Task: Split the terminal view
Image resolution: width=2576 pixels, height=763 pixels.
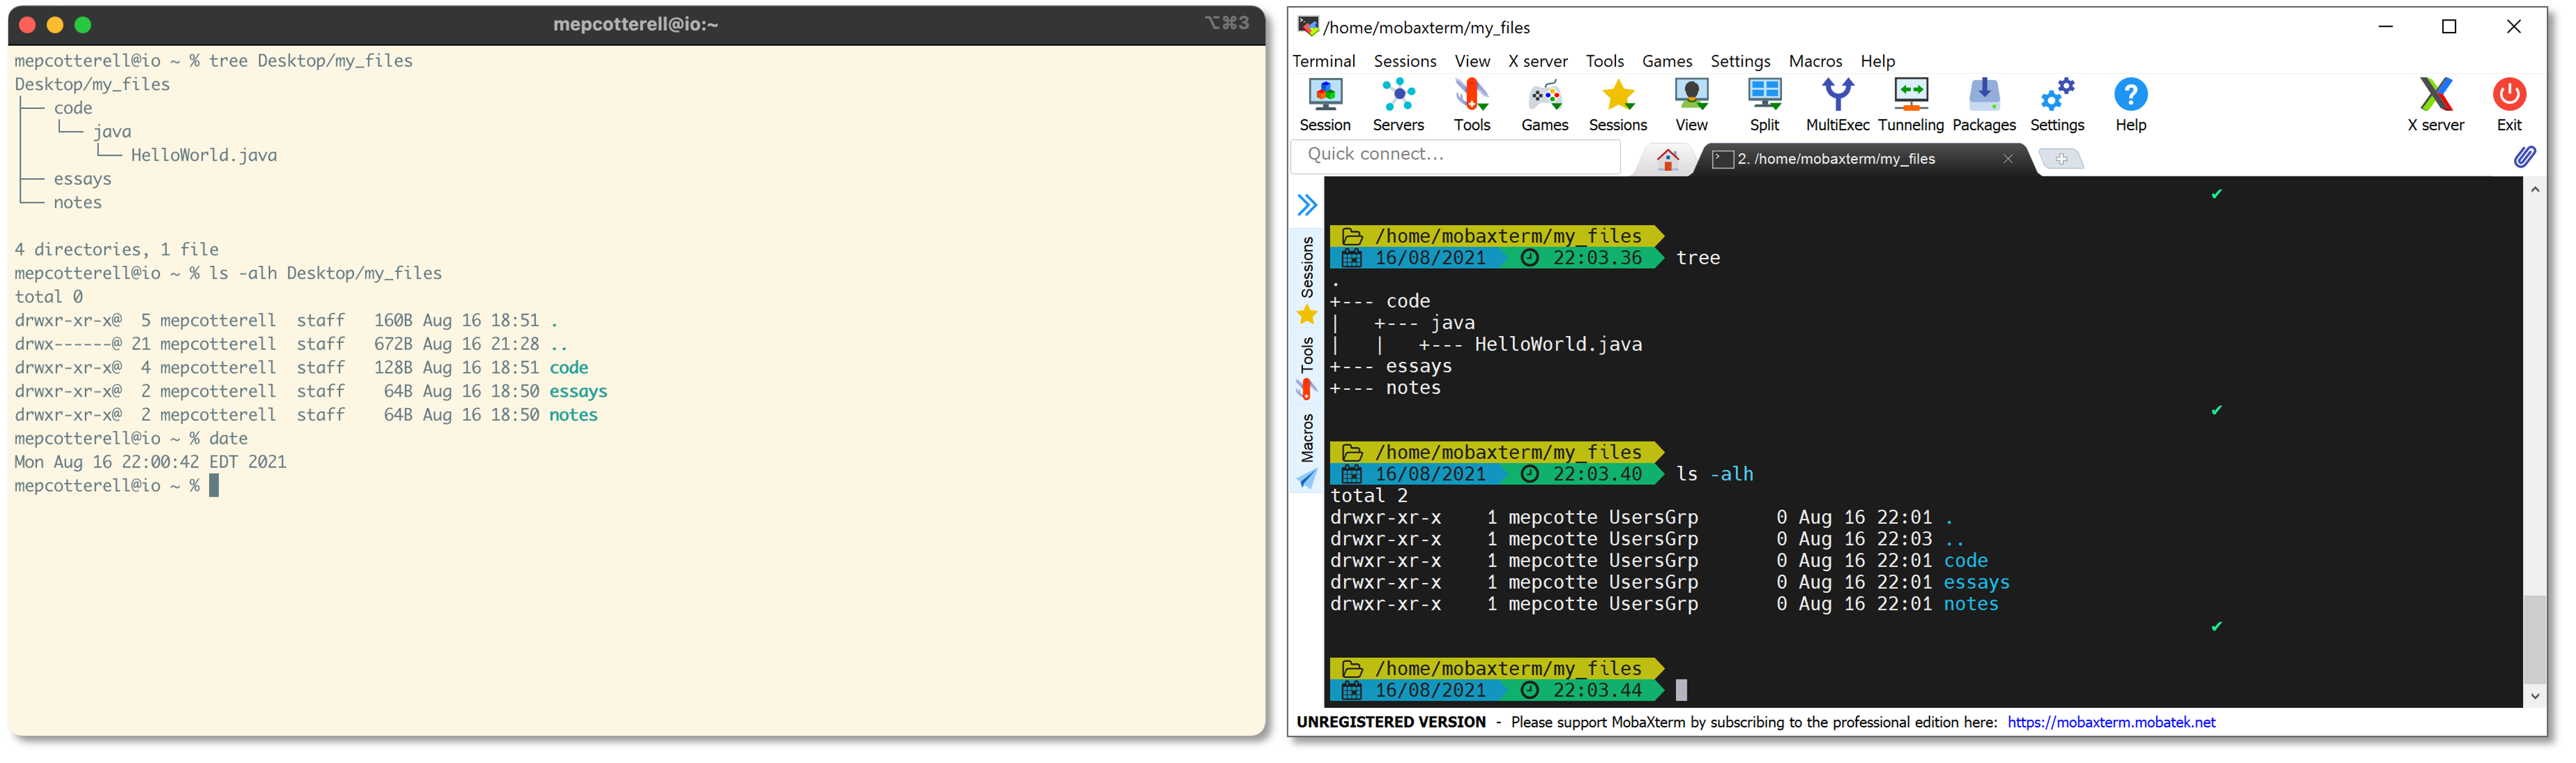Action: [1764, 103]
